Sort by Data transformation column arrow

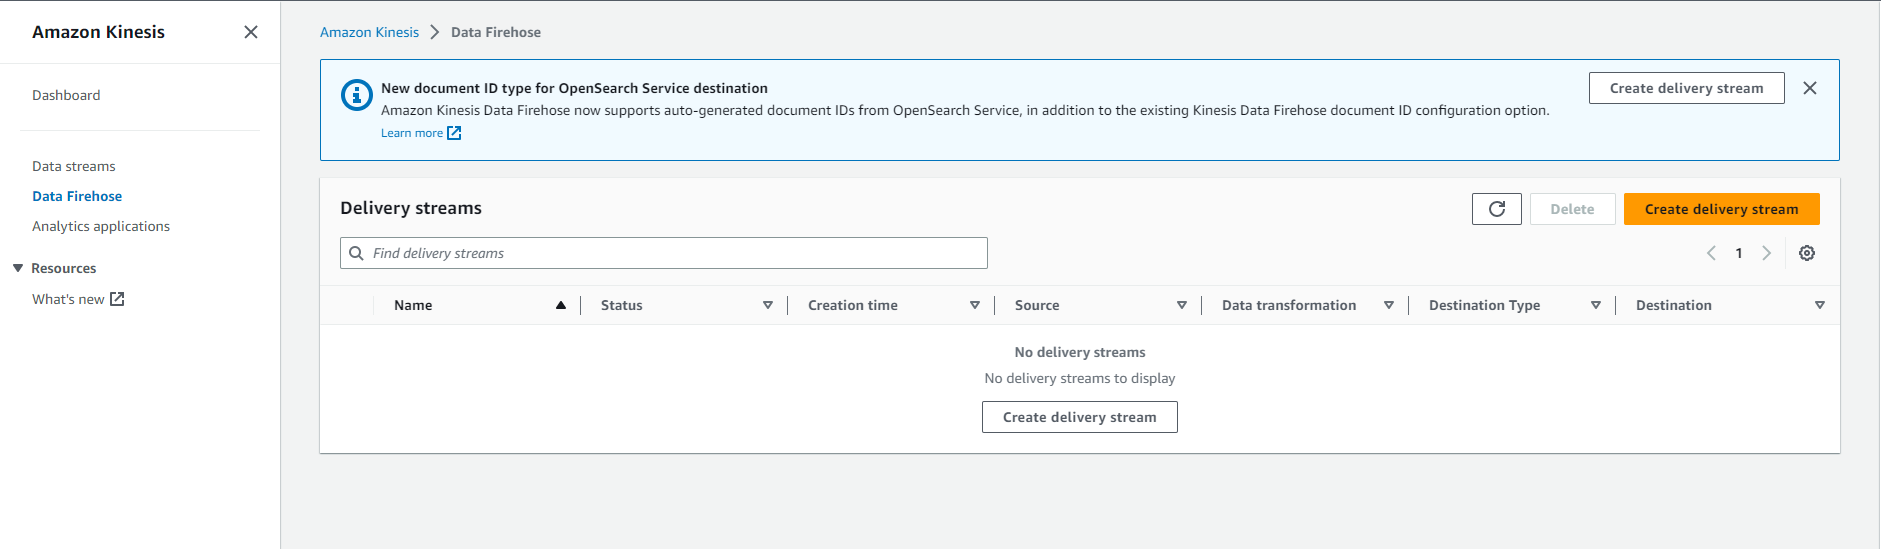[1389, 305]
